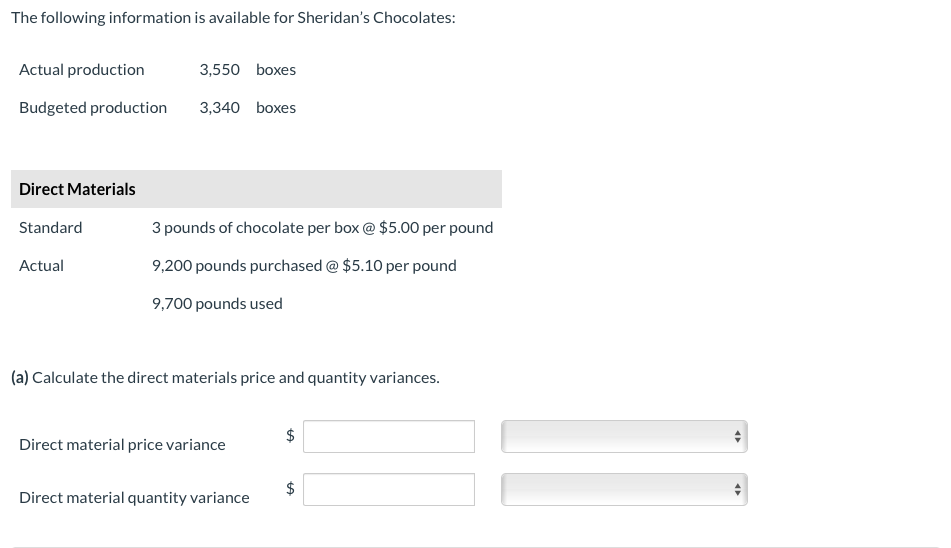The image size is (951, 548).
Task: Click the 3 pounds of chocolate standard text
Action: tap(322, 228)
